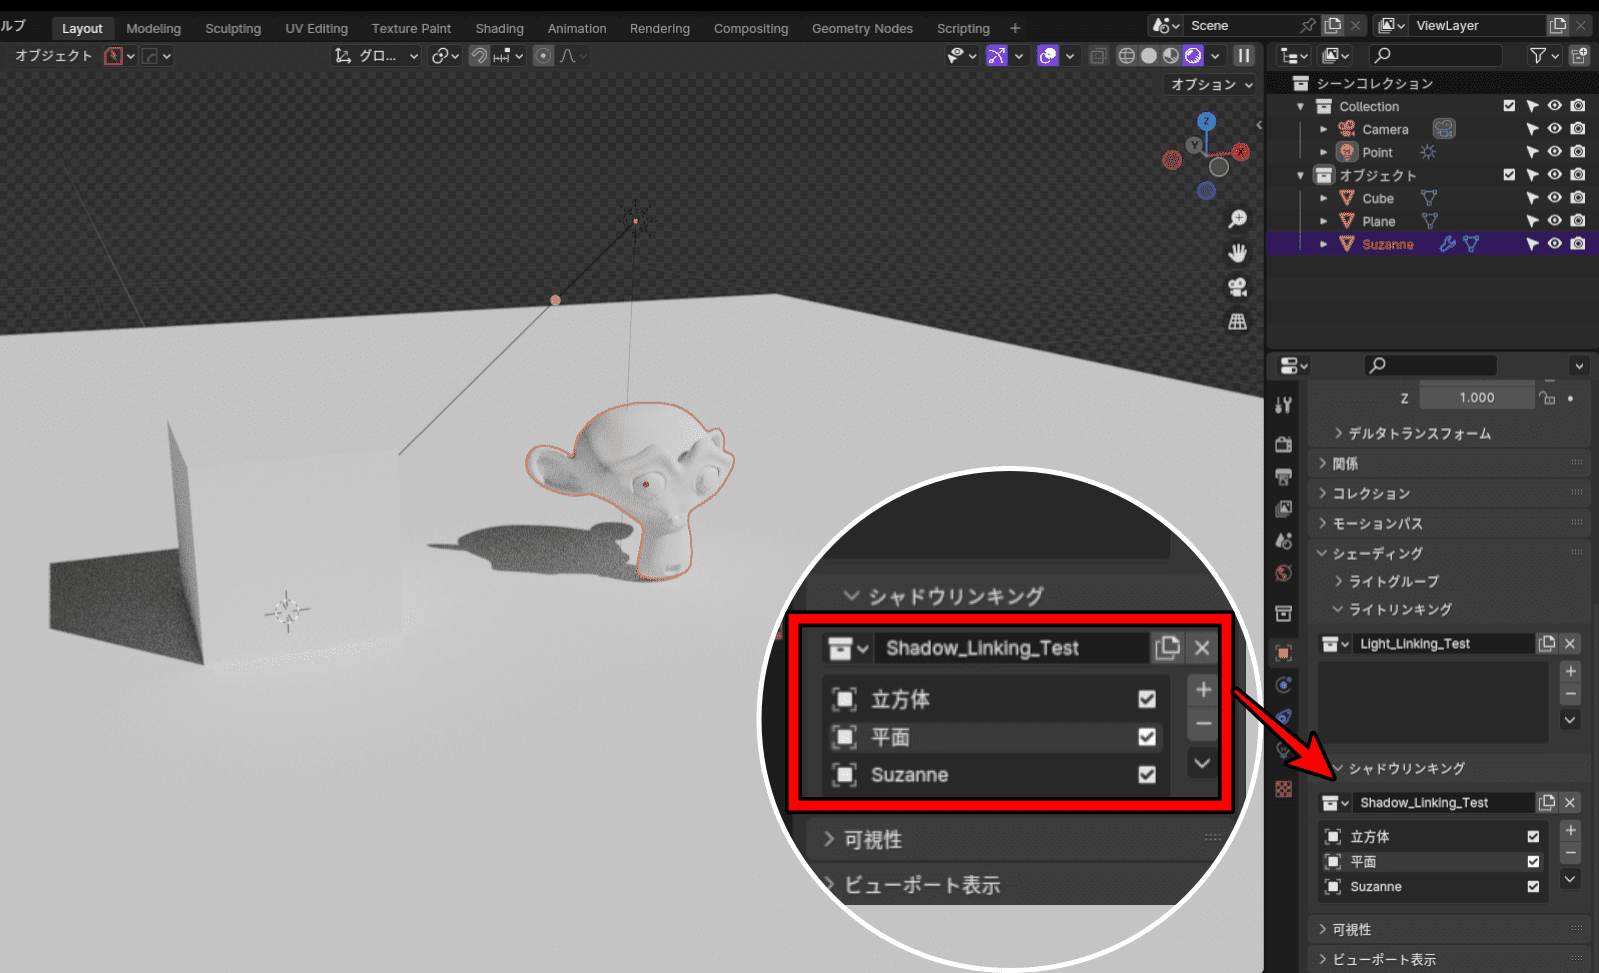Image resolution: width=1599 pixels, height=973 pixels.
Task: Open the Texture properties tab
Action: (1284, 789)
